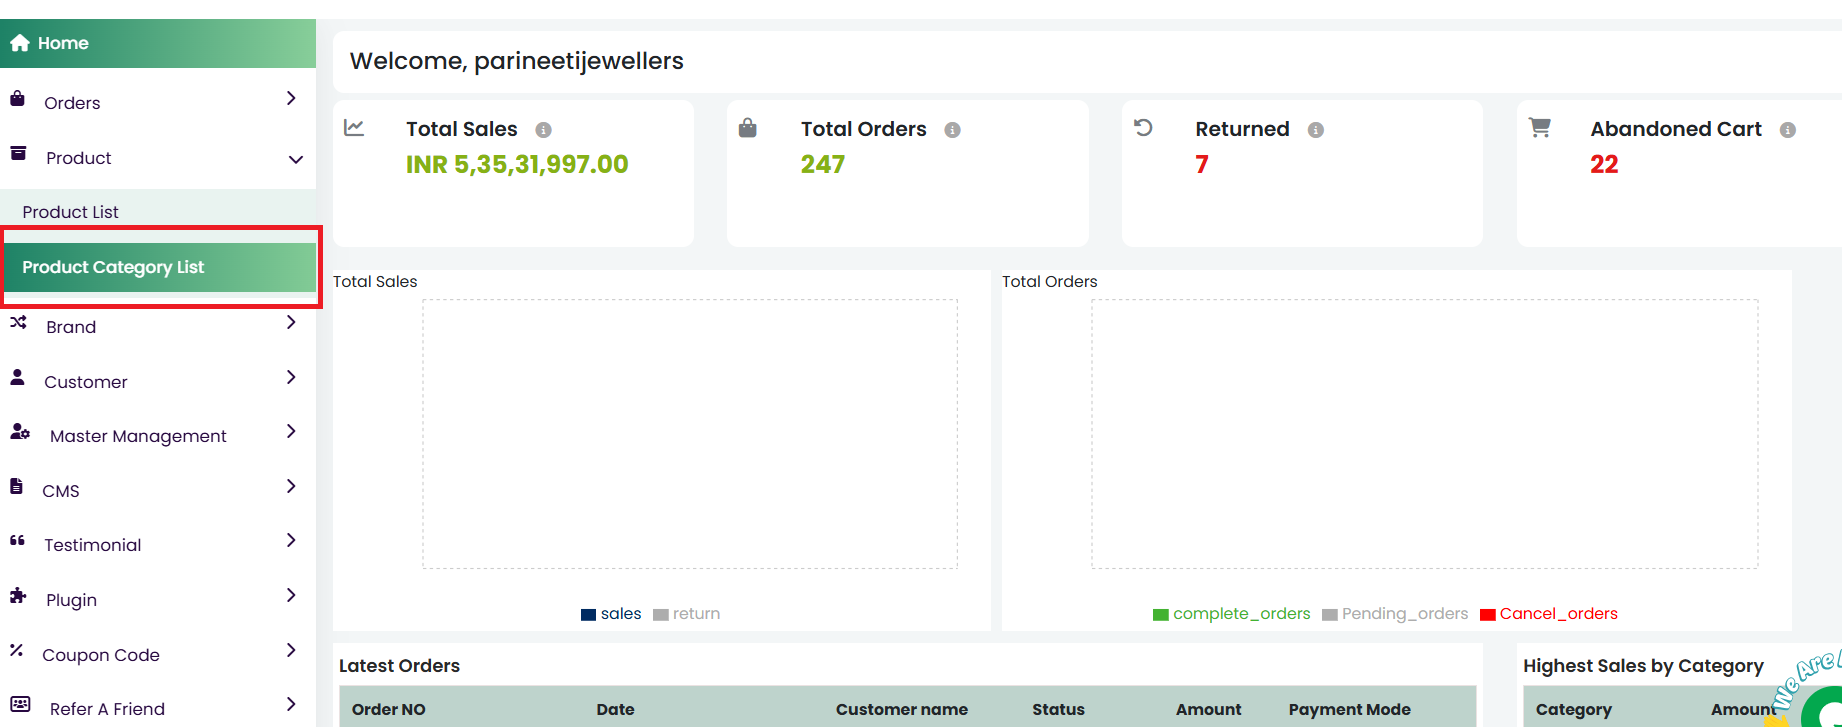Click the Order NO column header
The width and height of the screenshot is (1842, 727).
point(388,709)
